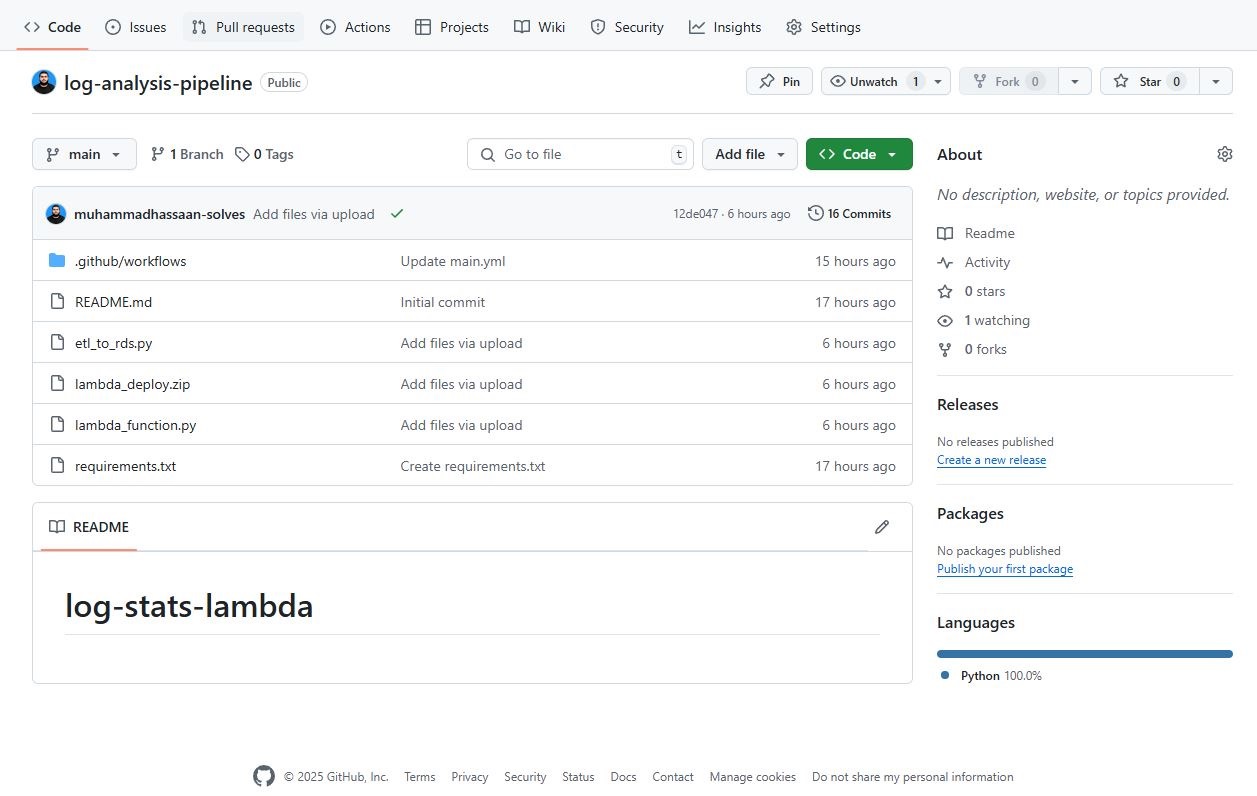This screenshot has height=796, width=1257.
Task: Click the file icon beside requirements.txt
Action: tap(57, 466)
